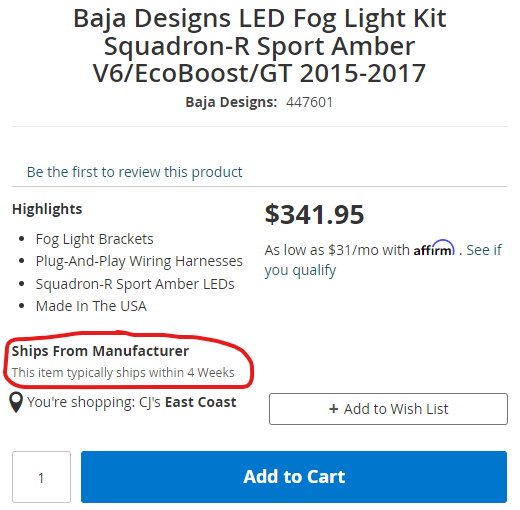Add item to Wish List
The width and height of the screenshot is (520, 510).
(x=388, y=409)
